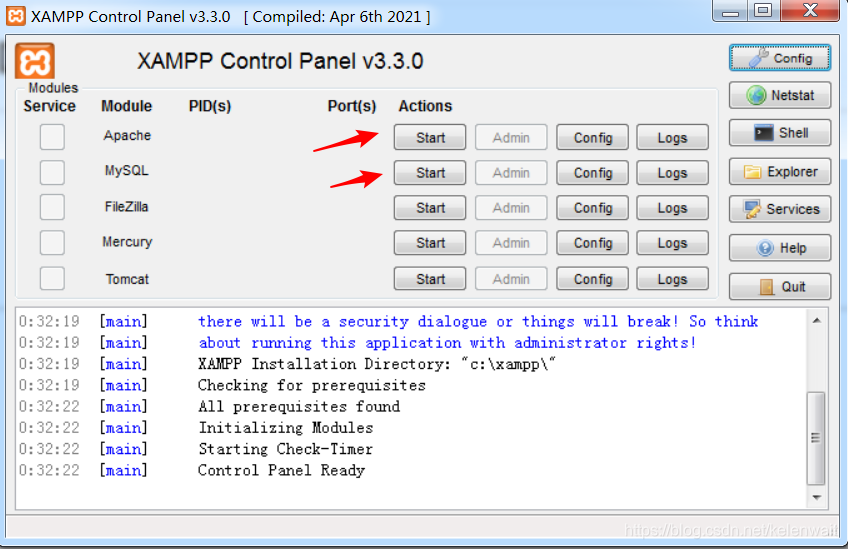Toggle the MySQL service checkbox
This screenshot has height=549, width=848.
click(52, 173)
